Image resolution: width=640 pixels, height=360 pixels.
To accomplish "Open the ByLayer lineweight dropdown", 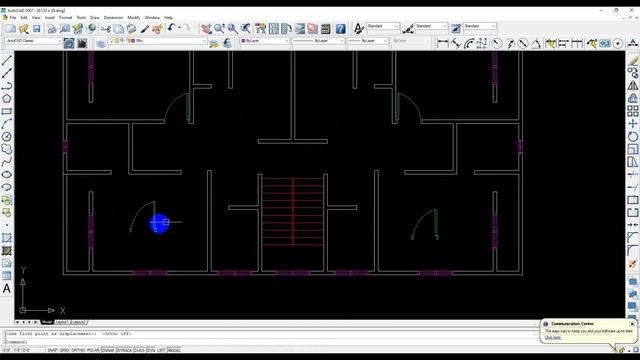I will [x=368, y=41].
